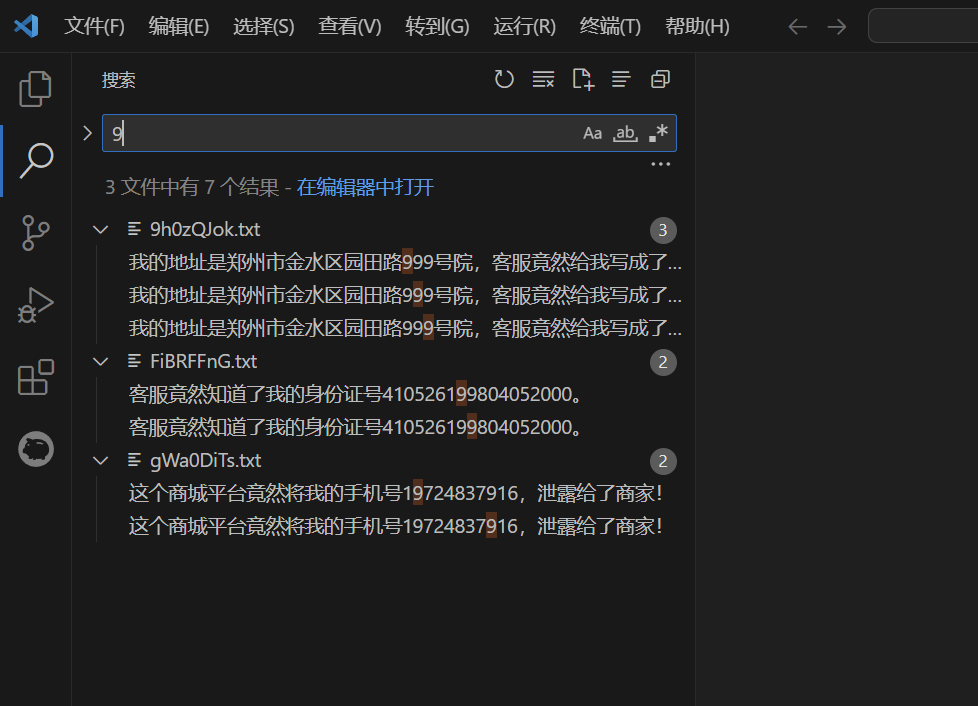Open 园田路999号院 match with last 9 highlighted
This screenshot has width=978, height=706.
405,329
